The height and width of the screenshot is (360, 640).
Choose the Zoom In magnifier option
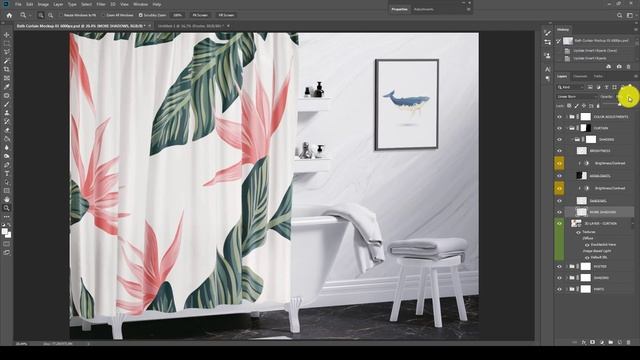[x=41, y=15]
